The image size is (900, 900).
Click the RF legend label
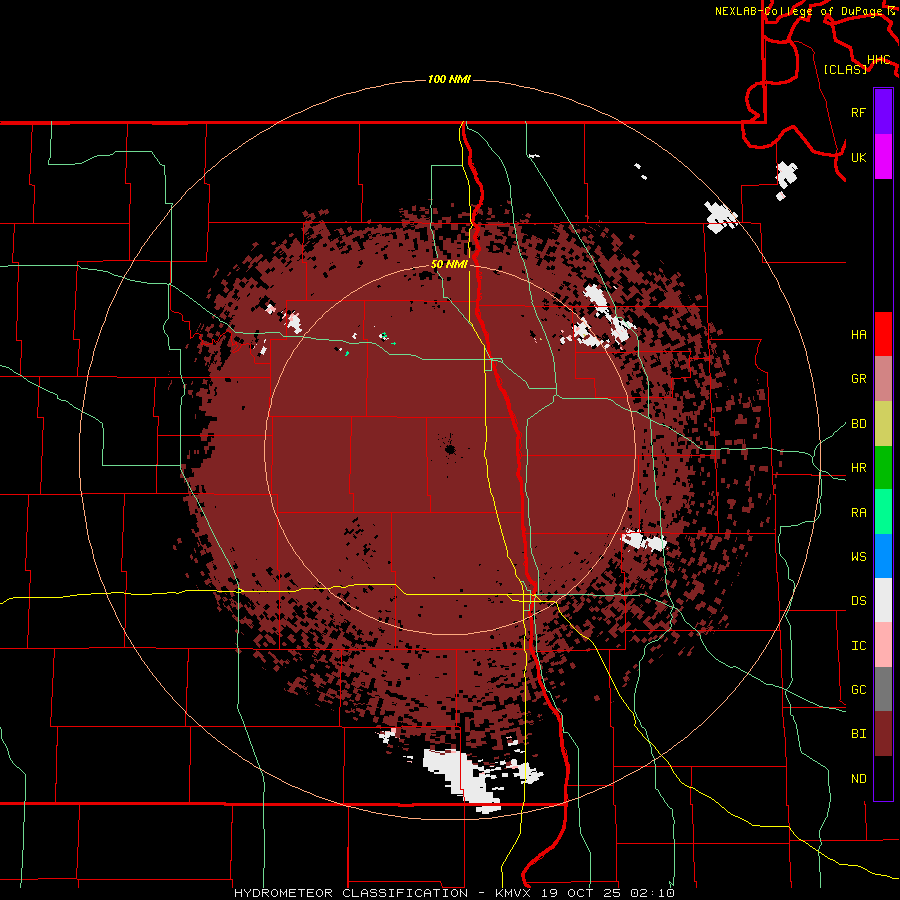click(858, 112)
